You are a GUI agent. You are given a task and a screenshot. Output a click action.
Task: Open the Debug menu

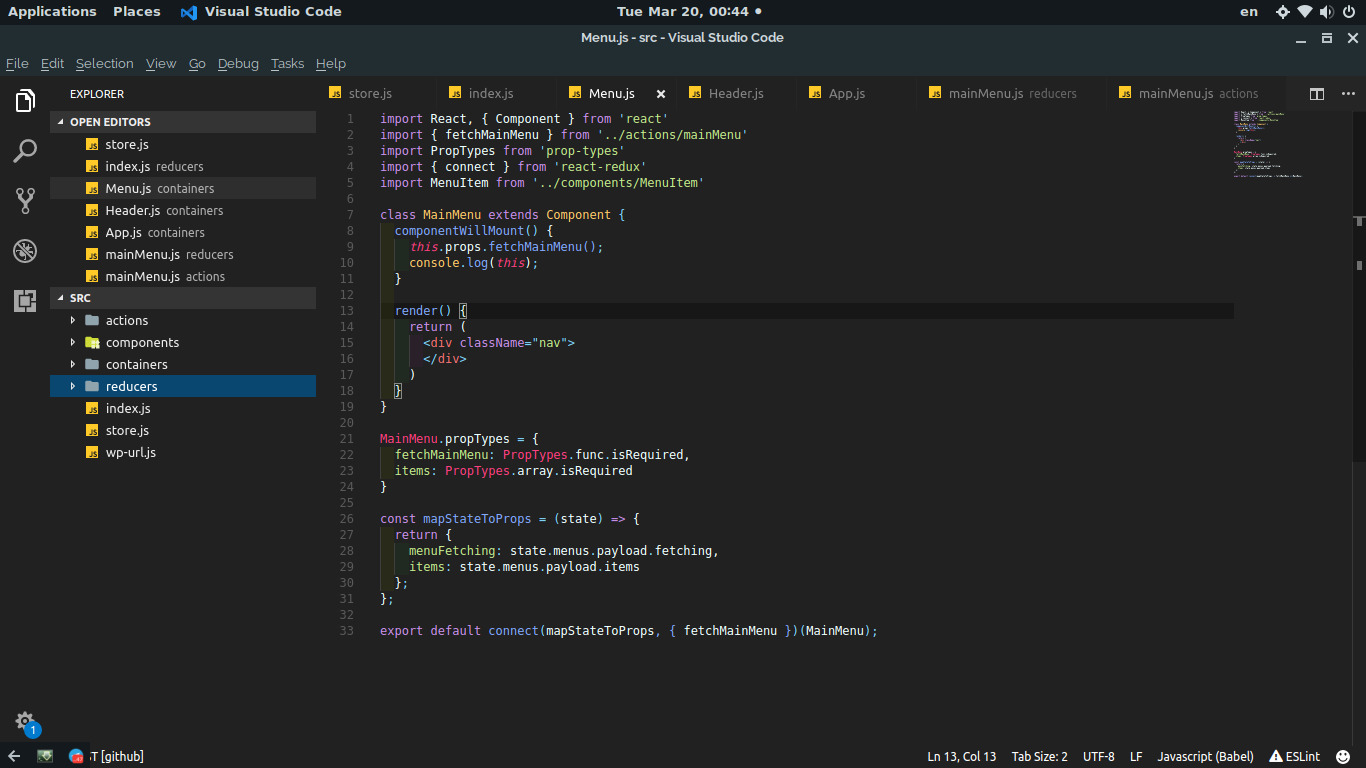pyautogui.click(x=238, y=63)
